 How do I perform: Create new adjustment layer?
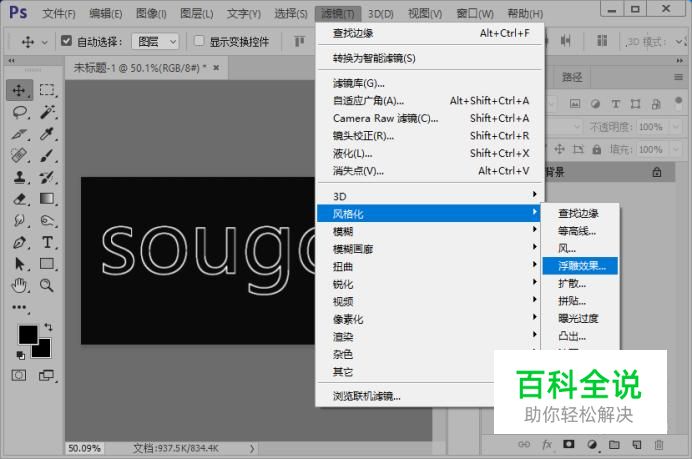(x=592, y=444)
